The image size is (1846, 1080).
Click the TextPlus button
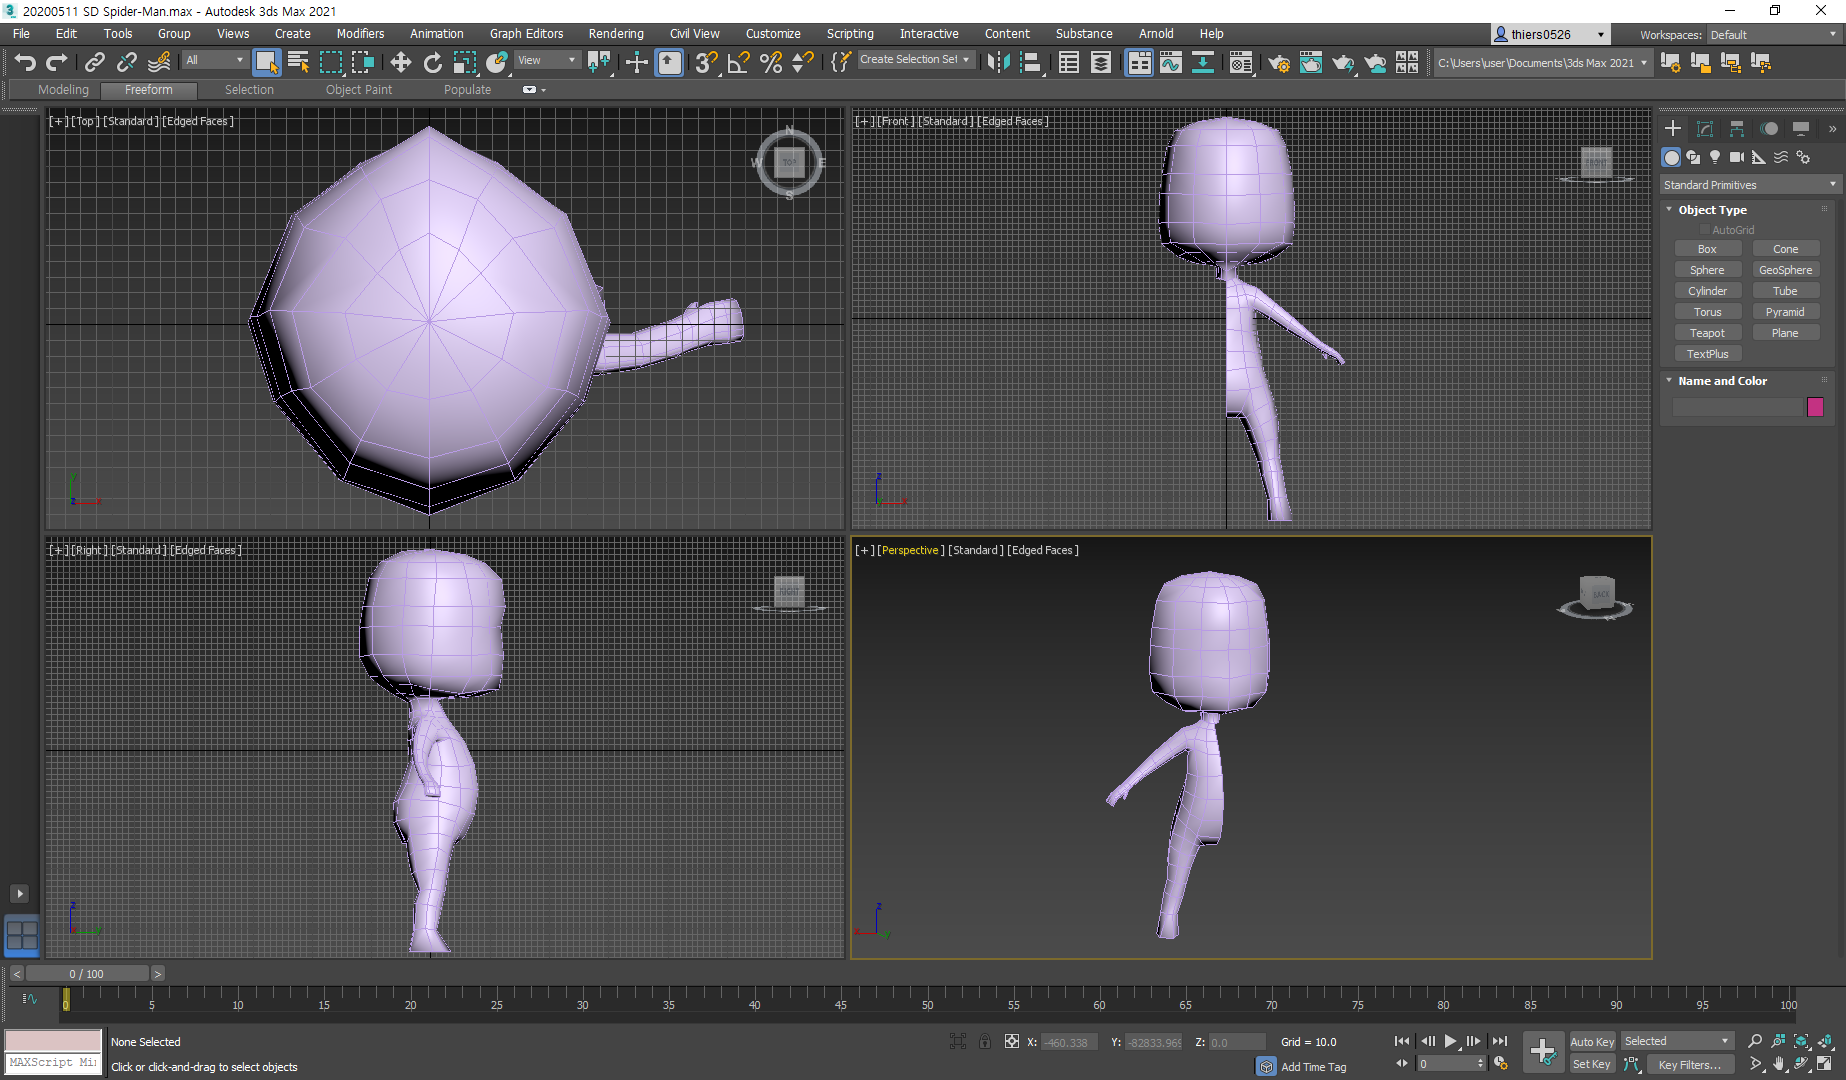pyautogui.click(x=1707, y=354)
